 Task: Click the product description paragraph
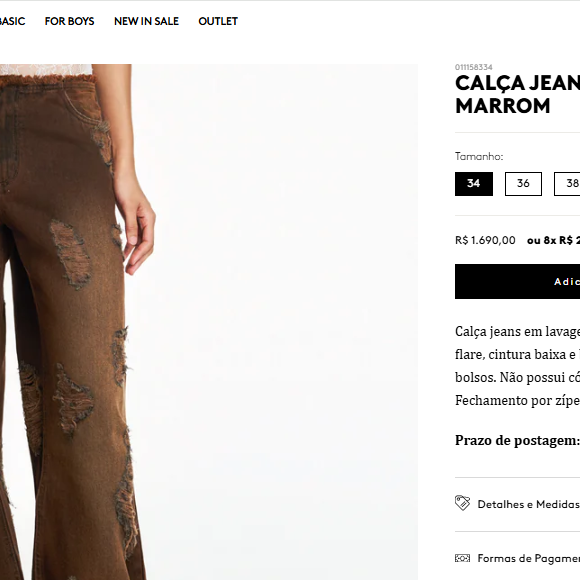[517, 366]
